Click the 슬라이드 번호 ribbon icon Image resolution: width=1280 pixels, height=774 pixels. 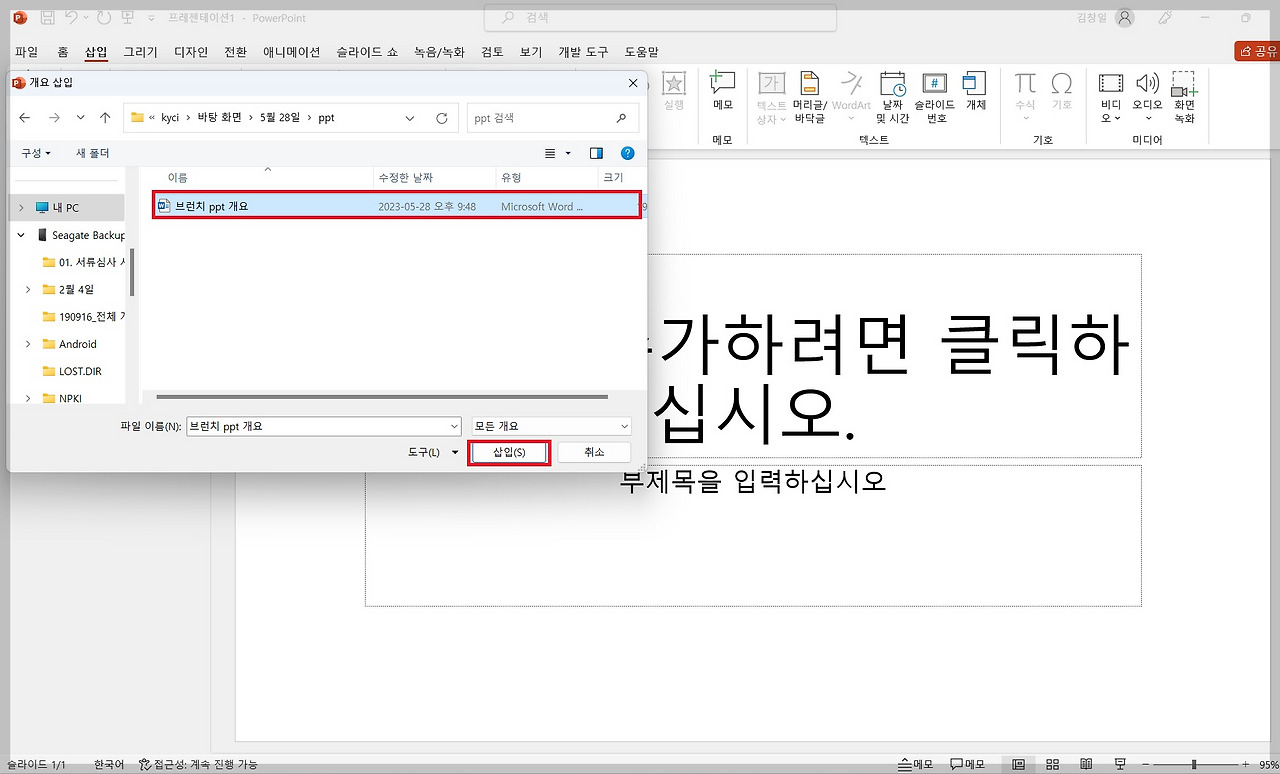click(934, 97)
